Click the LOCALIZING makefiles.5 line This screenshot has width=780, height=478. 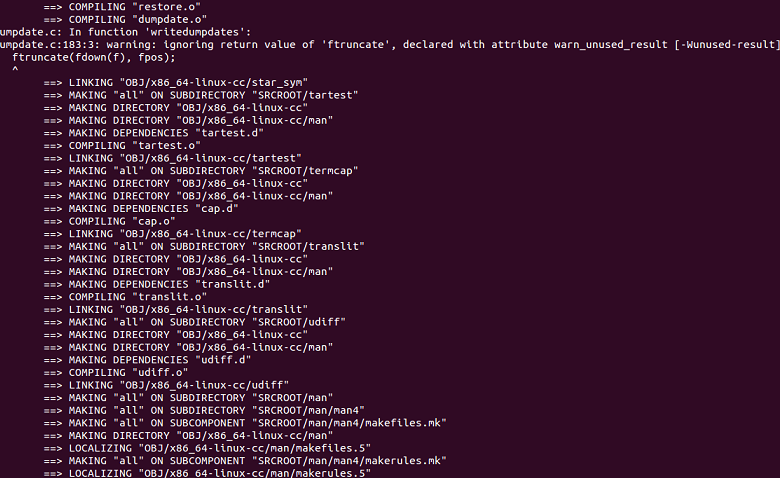[207, 448]
